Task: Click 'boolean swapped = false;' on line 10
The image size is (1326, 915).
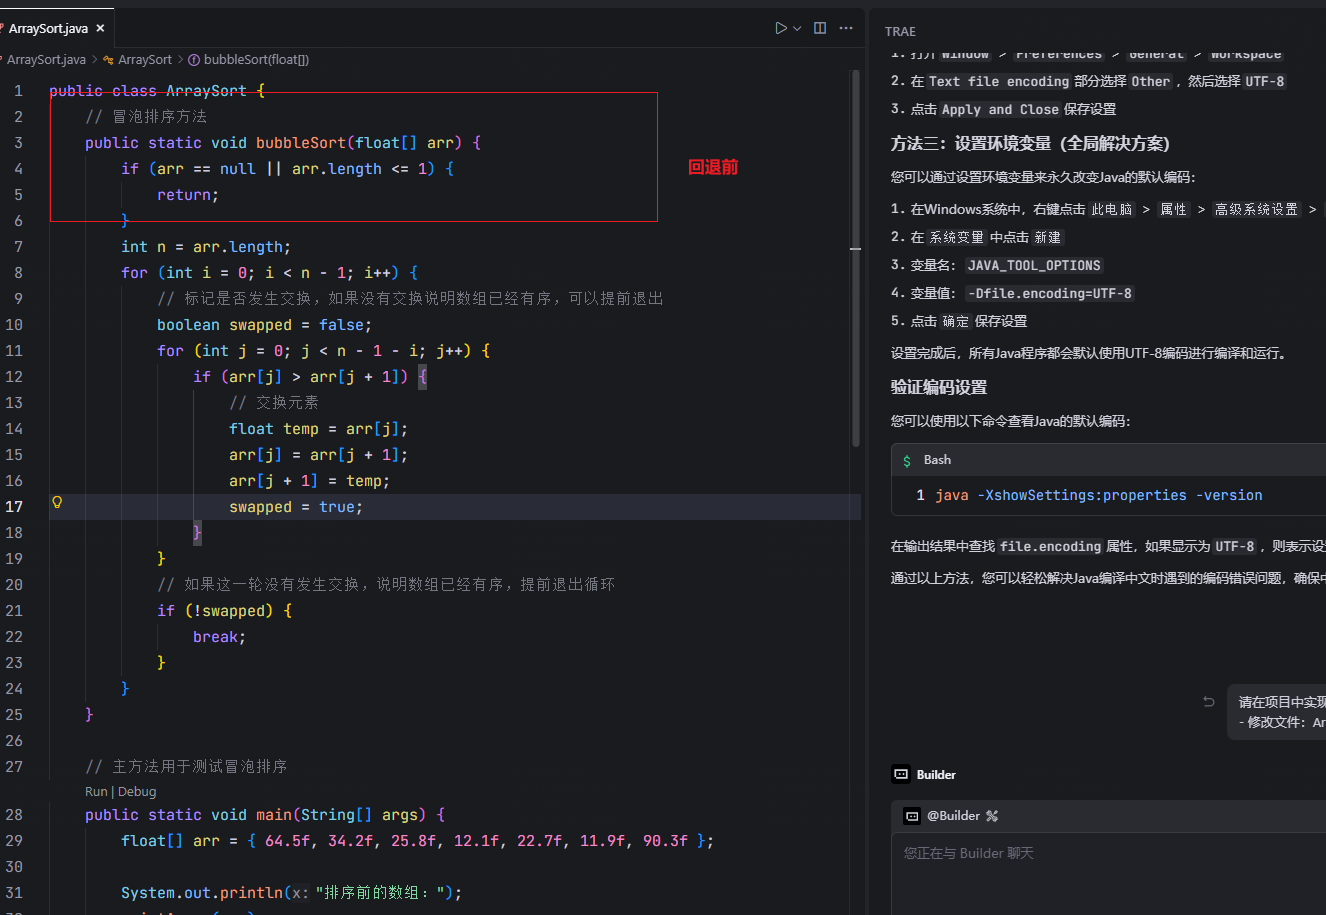Action: pos(264,325)
